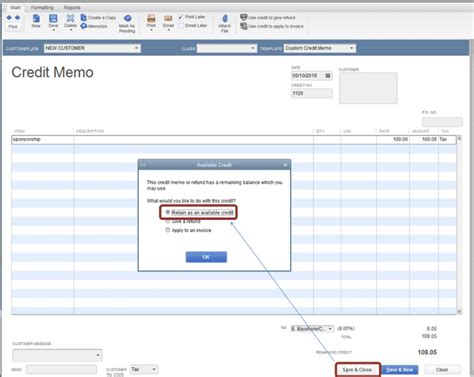Click the Print icon
Image resolution: width=474 pixels, height=377 pixels.
(151, 19)
